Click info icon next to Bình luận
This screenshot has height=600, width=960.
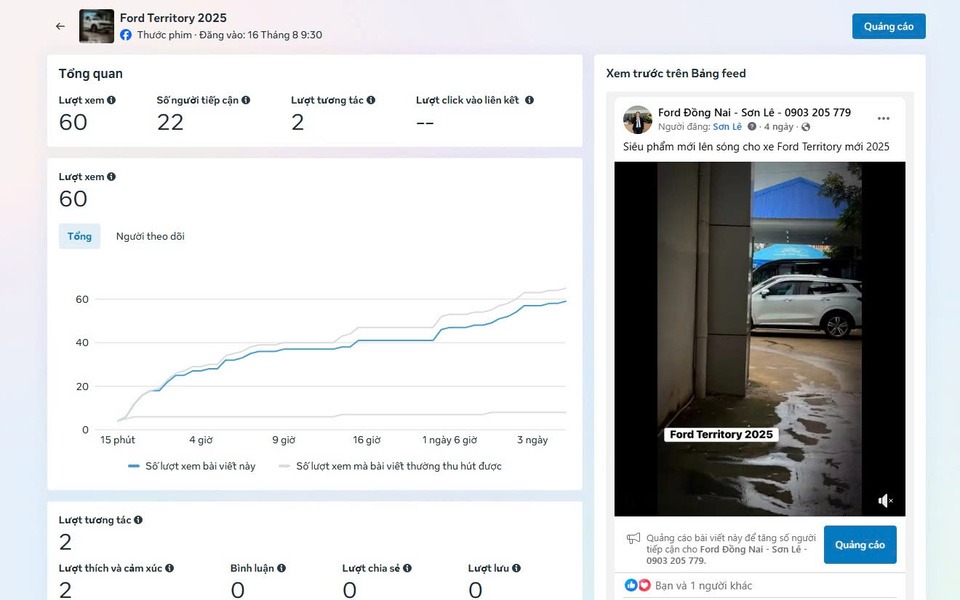click(x=281, y=568)
